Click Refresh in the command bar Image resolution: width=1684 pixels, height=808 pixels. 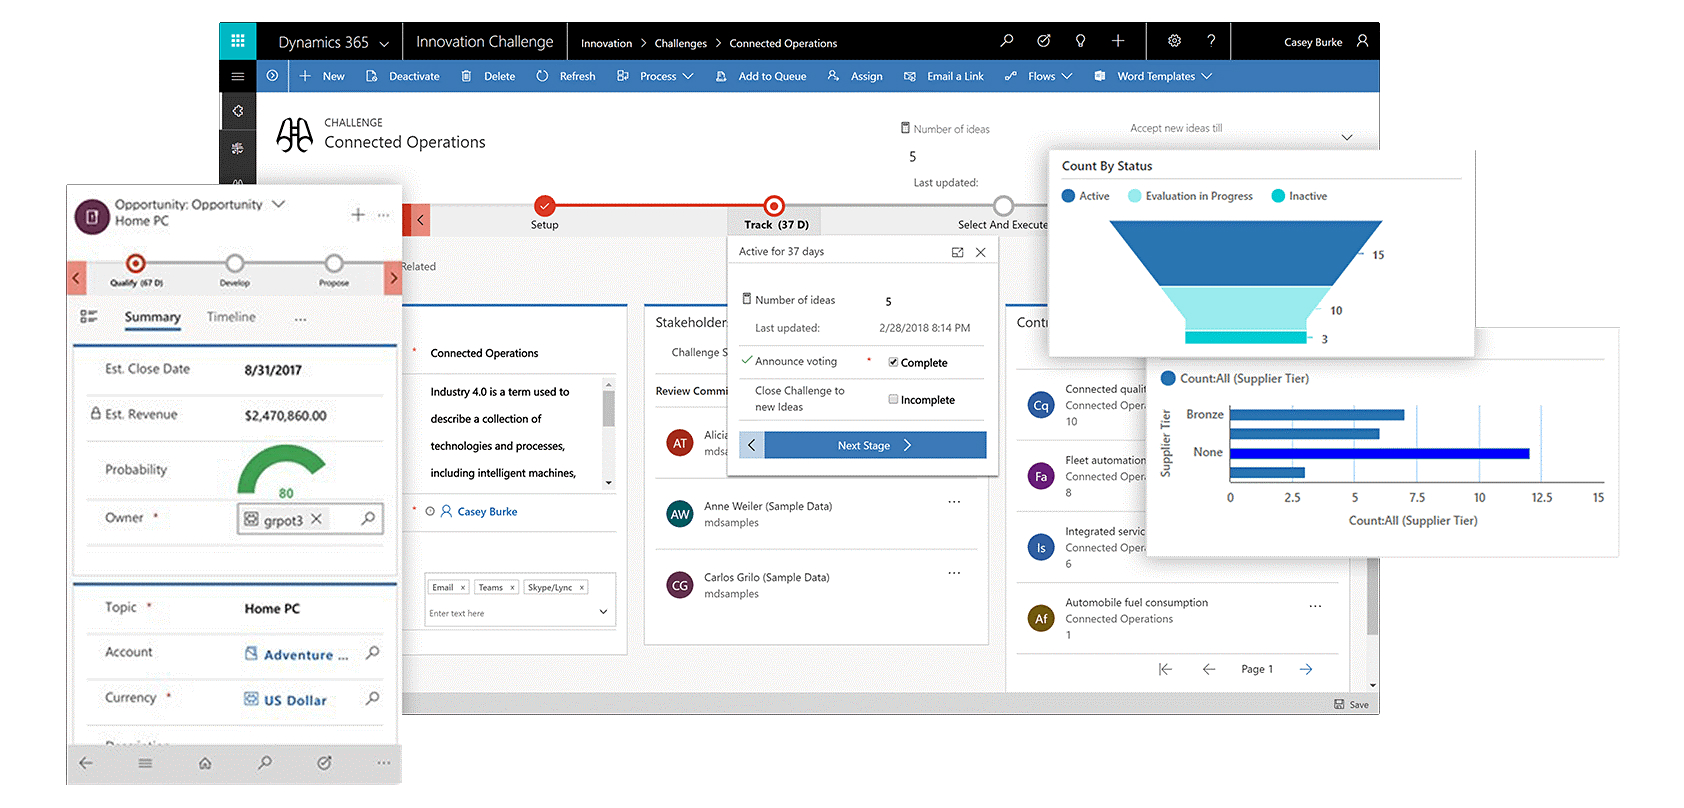(566, 76)
